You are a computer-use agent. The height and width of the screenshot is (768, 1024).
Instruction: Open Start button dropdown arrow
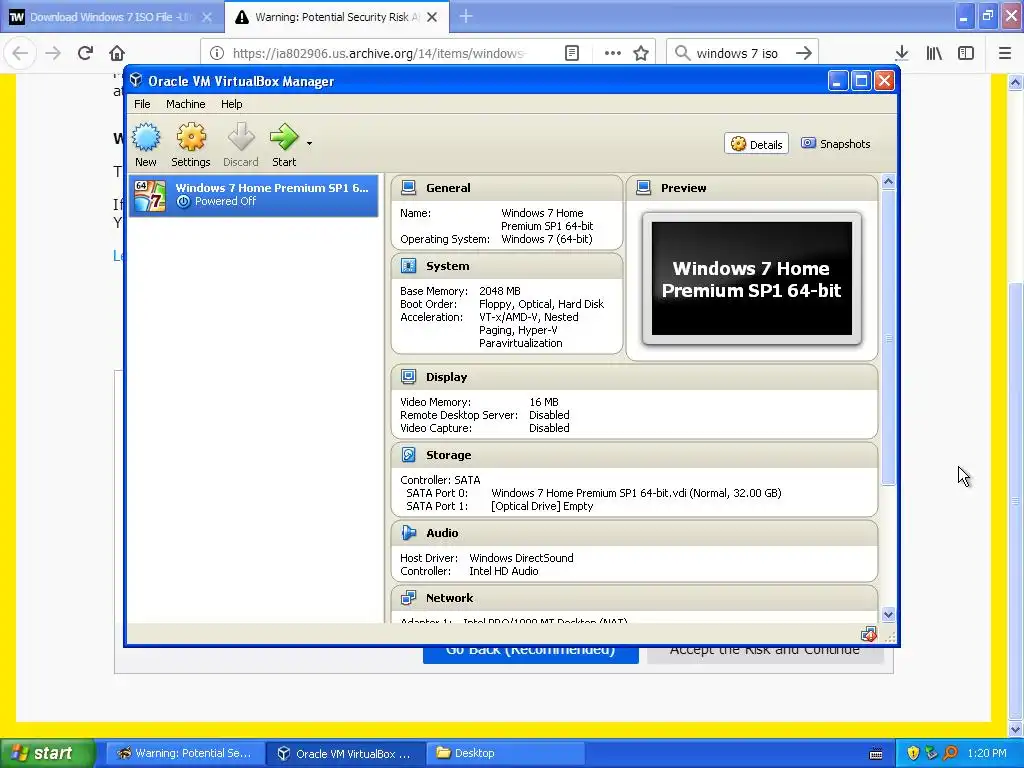click(309, 143)
